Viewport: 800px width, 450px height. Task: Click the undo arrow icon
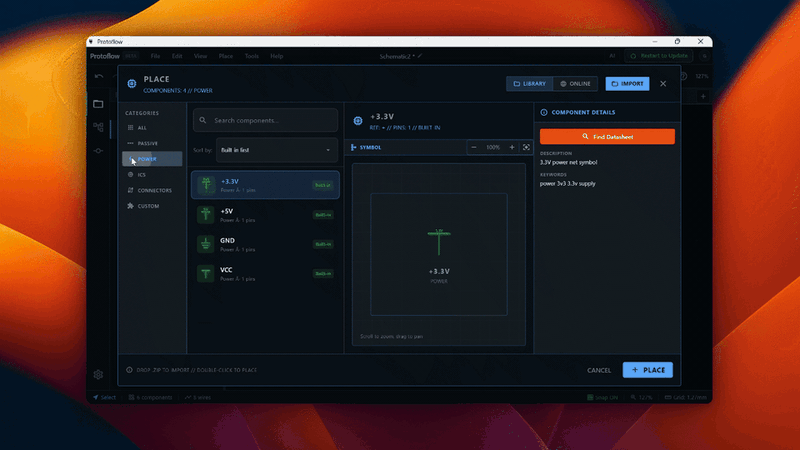click(x=99, y=76)
